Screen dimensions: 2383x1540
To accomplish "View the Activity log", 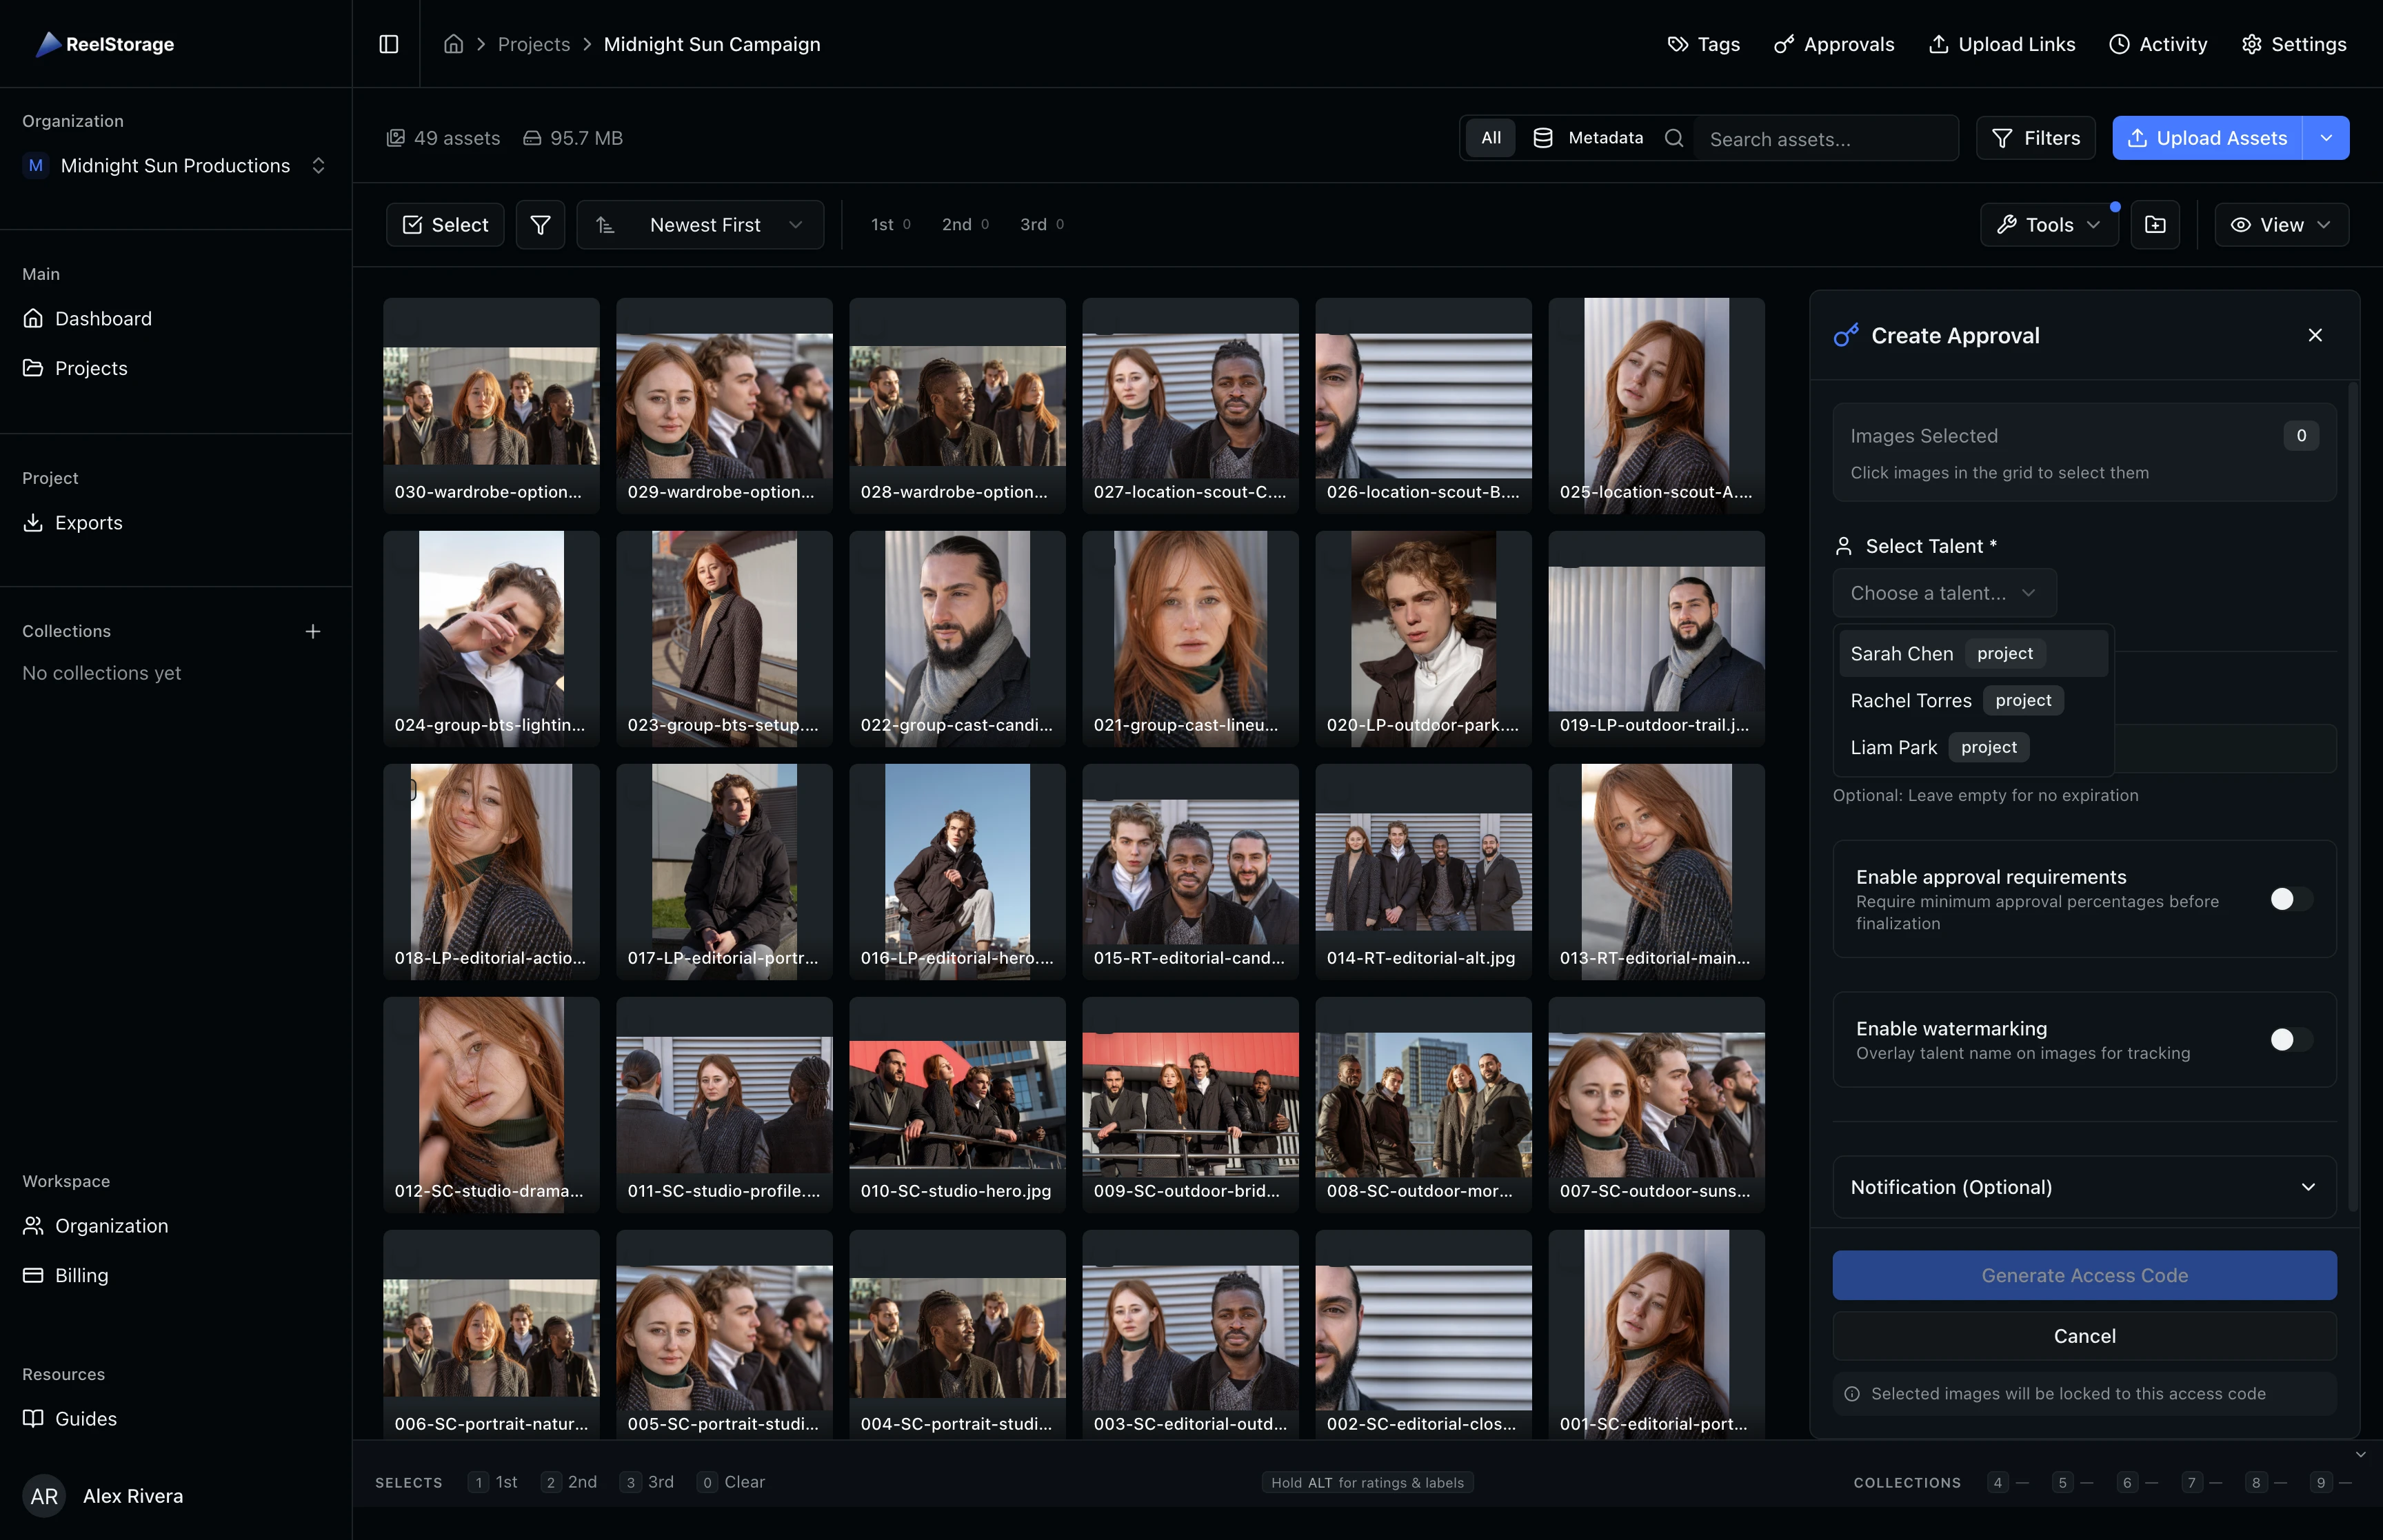I will tap(2158, 44).
